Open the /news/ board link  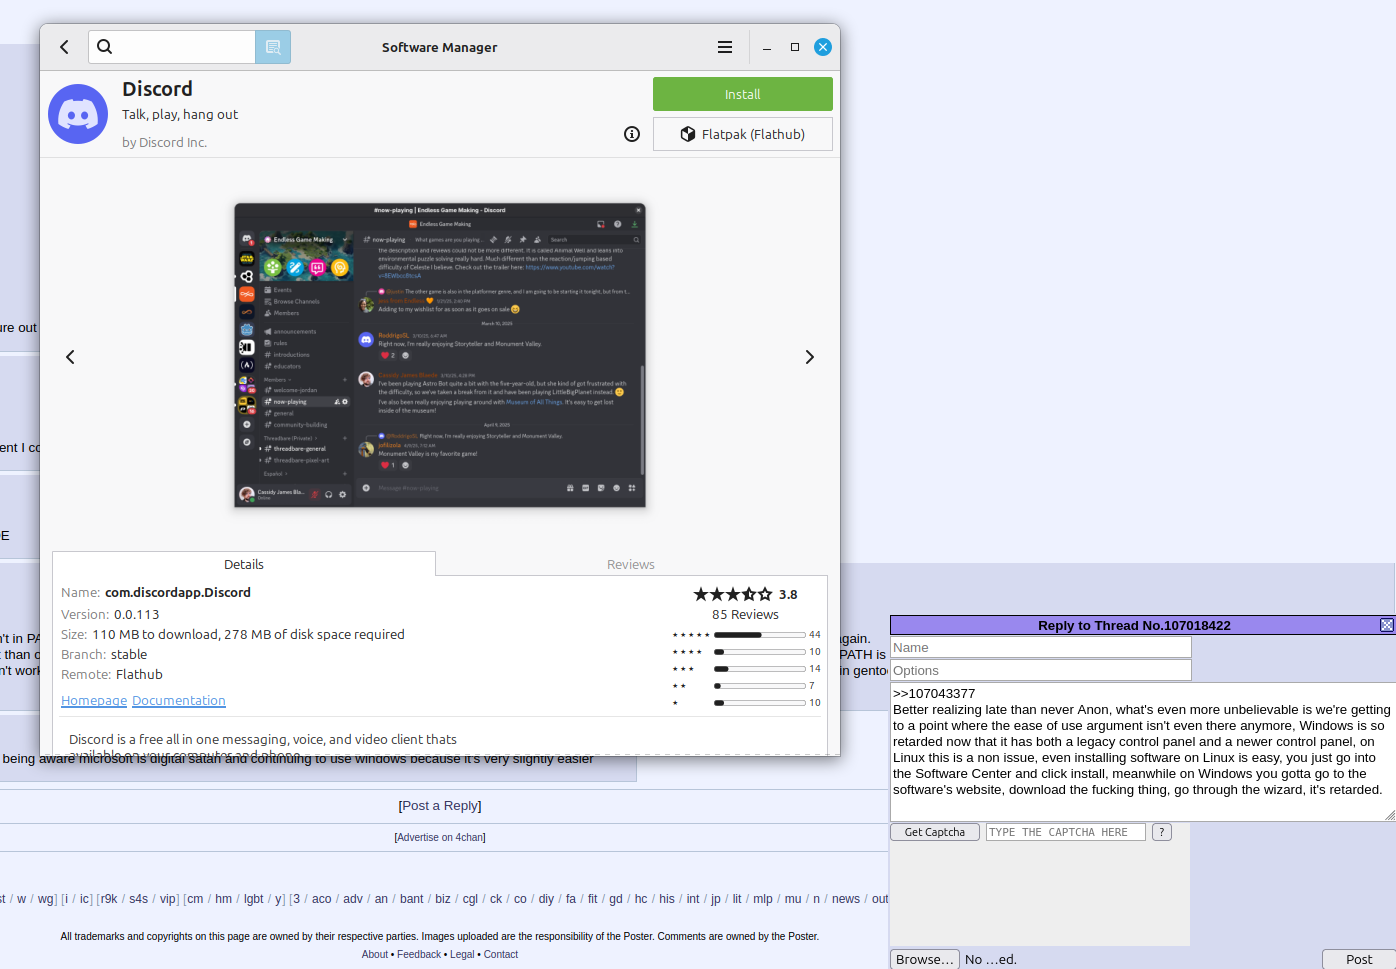coord(846,899)
